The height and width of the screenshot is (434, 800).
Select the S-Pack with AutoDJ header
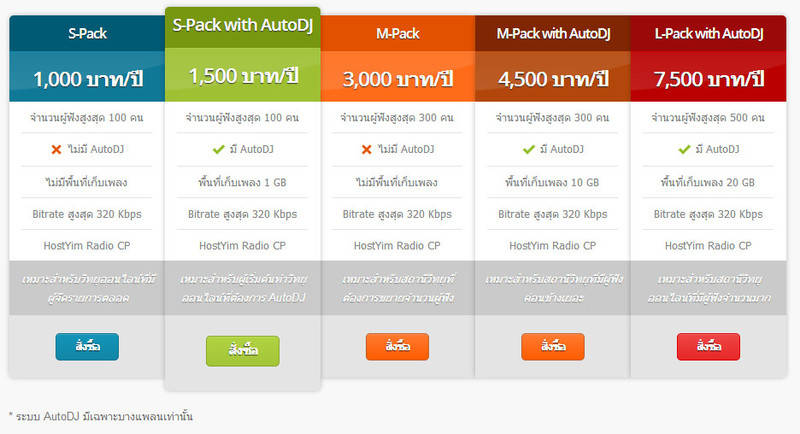coord(243,25)
